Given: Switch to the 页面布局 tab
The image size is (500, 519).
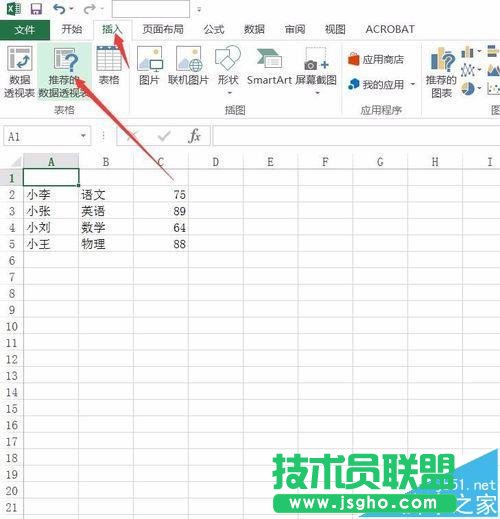Looking at the screenshot, I should [x=163, y=30].
